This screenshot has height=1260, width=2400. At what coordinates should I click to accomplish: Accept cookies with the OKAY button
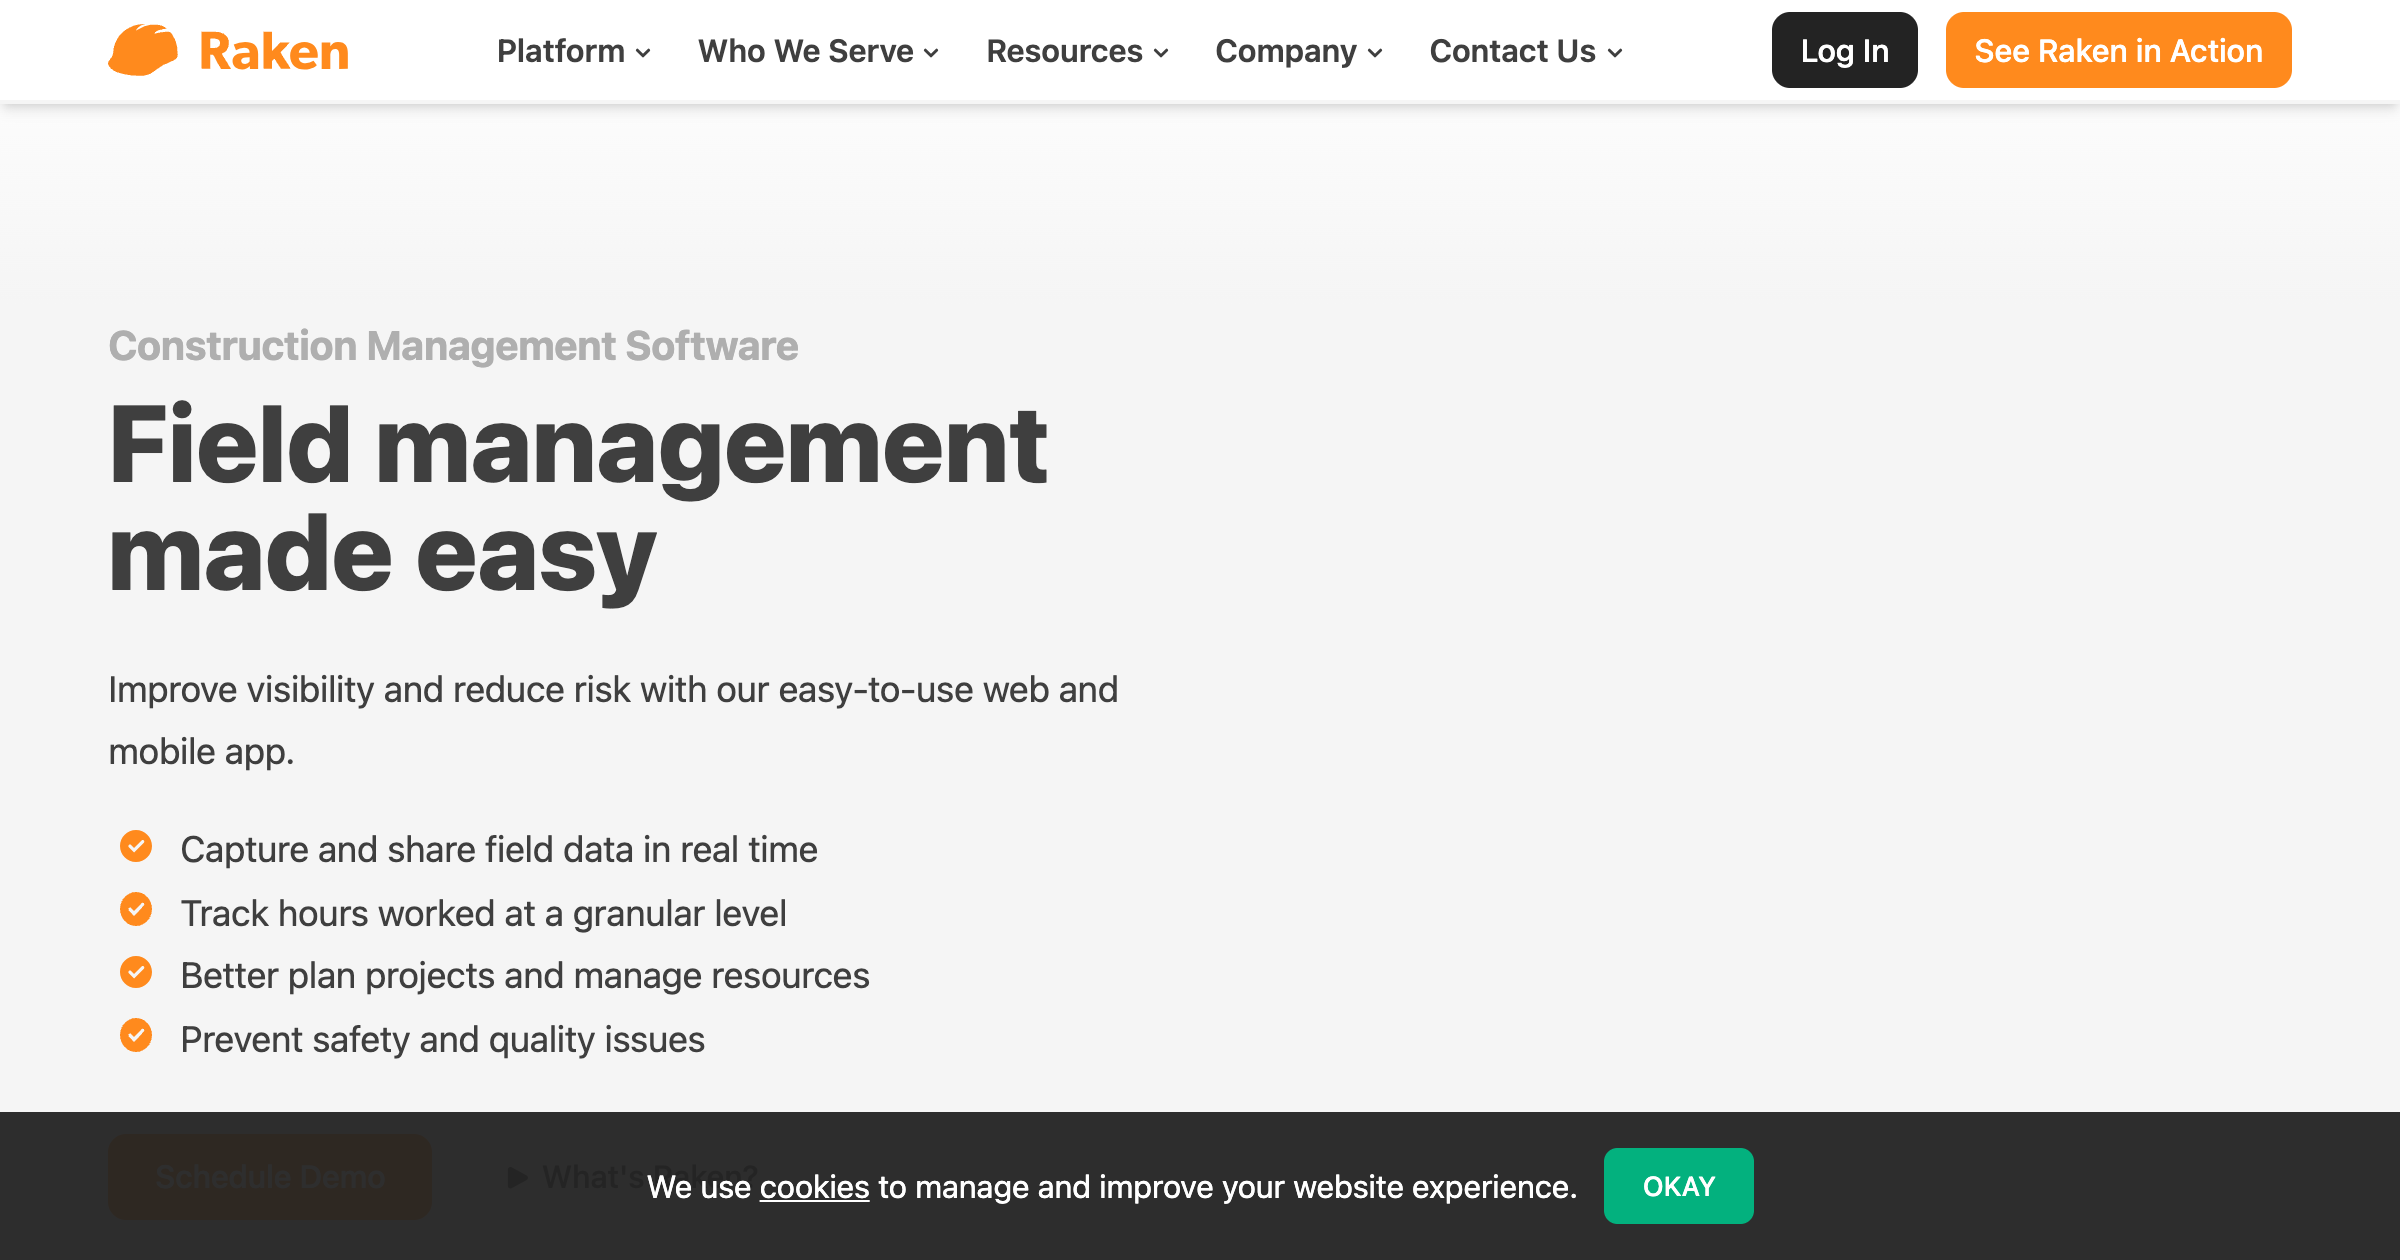pyautogui.click(x=1678, y=1186)
